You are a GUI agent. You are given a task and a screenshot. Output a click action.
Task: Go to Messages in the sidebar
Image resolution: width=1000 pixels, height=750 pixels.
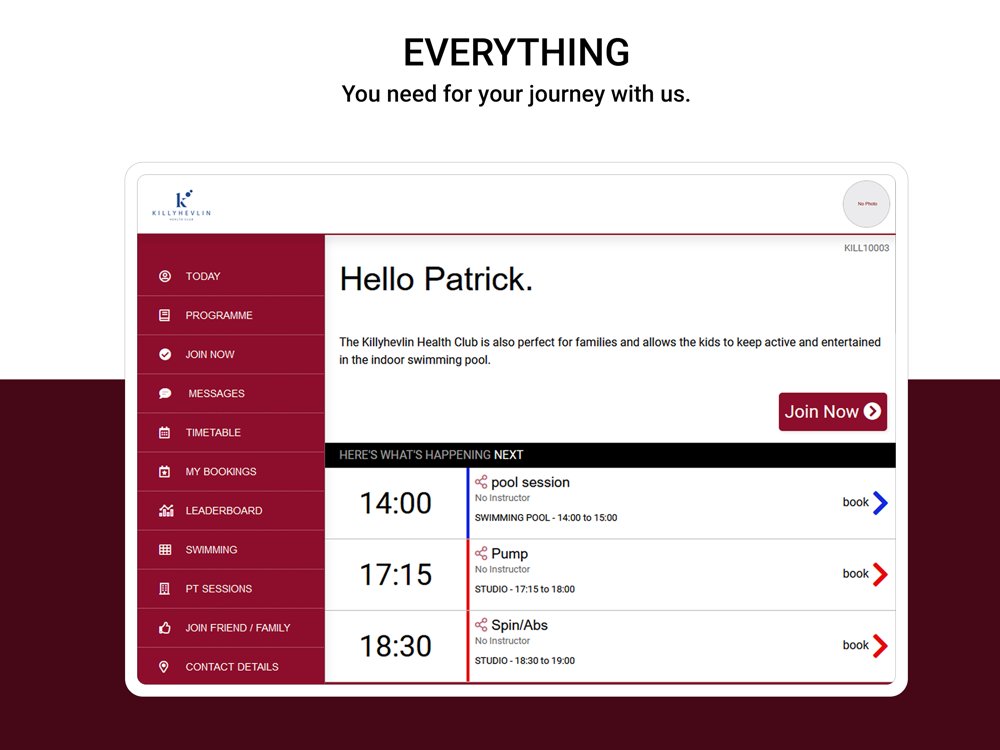(231, 393)
